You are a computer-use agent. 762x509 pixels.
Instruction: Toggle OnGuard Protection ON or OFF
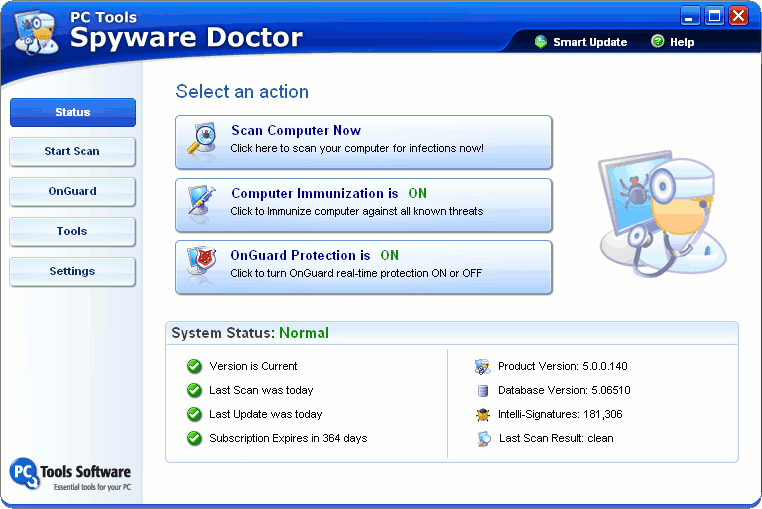[x=389, y=256]
